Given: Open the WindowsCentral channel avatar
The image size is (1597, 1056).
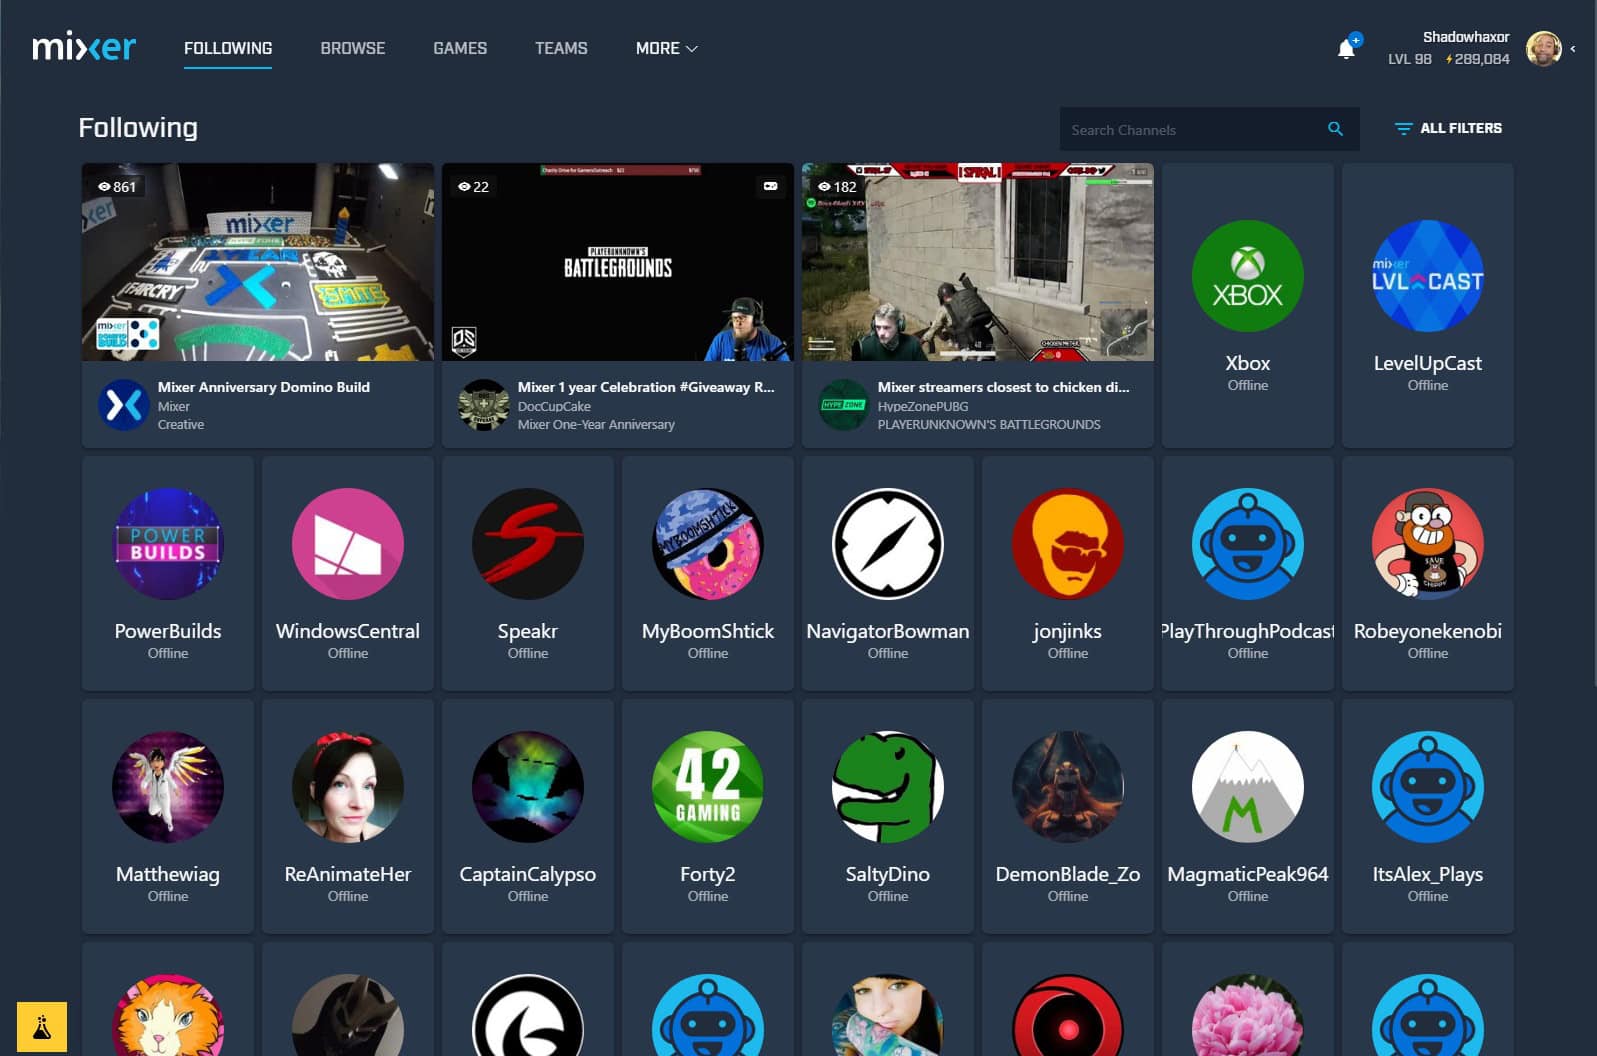Looking at the screenshot, I should click(x=348, y=544).
